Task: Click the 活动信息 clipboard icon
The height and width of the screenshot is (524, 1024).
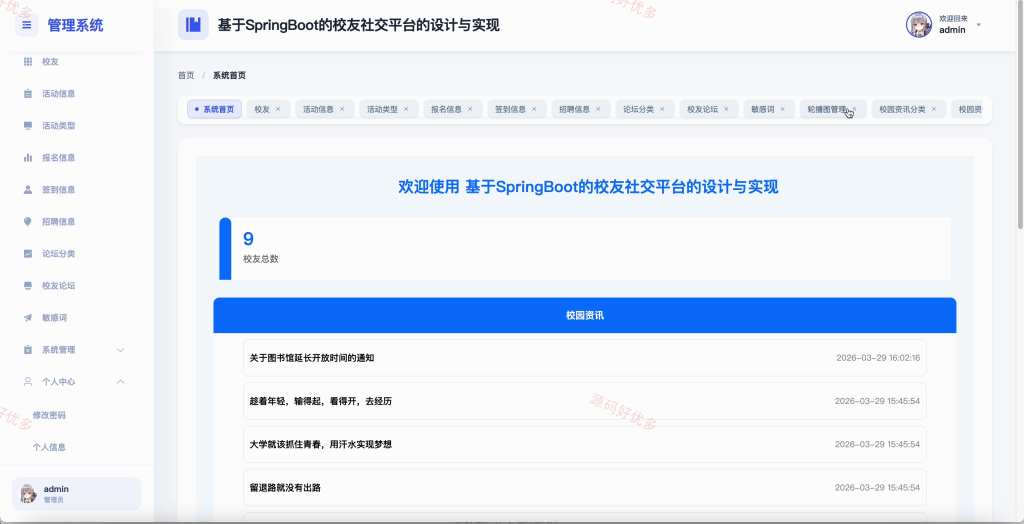Action: [27, 93]
